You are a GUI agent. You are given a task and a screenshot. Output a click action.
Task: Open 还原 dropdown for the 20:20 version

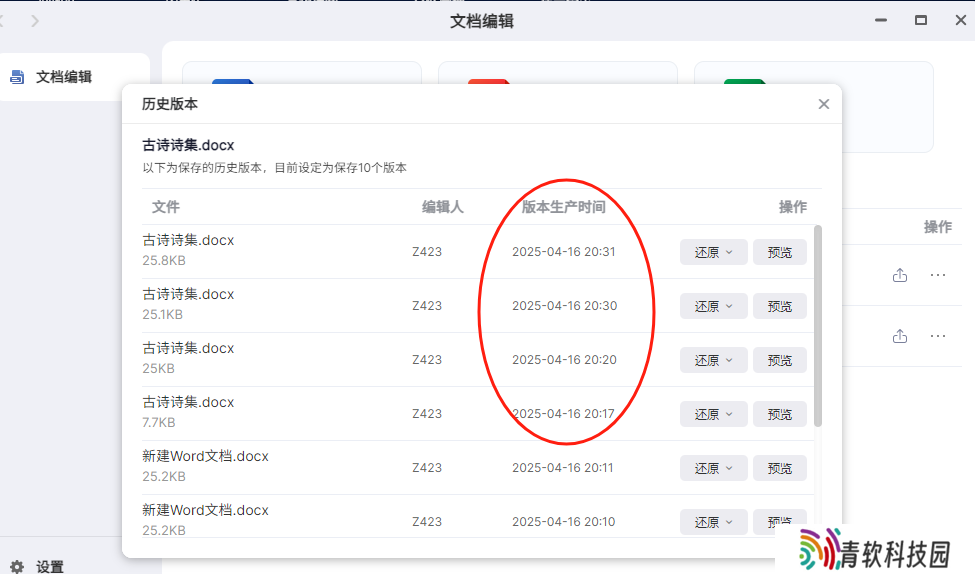(713, 360)
